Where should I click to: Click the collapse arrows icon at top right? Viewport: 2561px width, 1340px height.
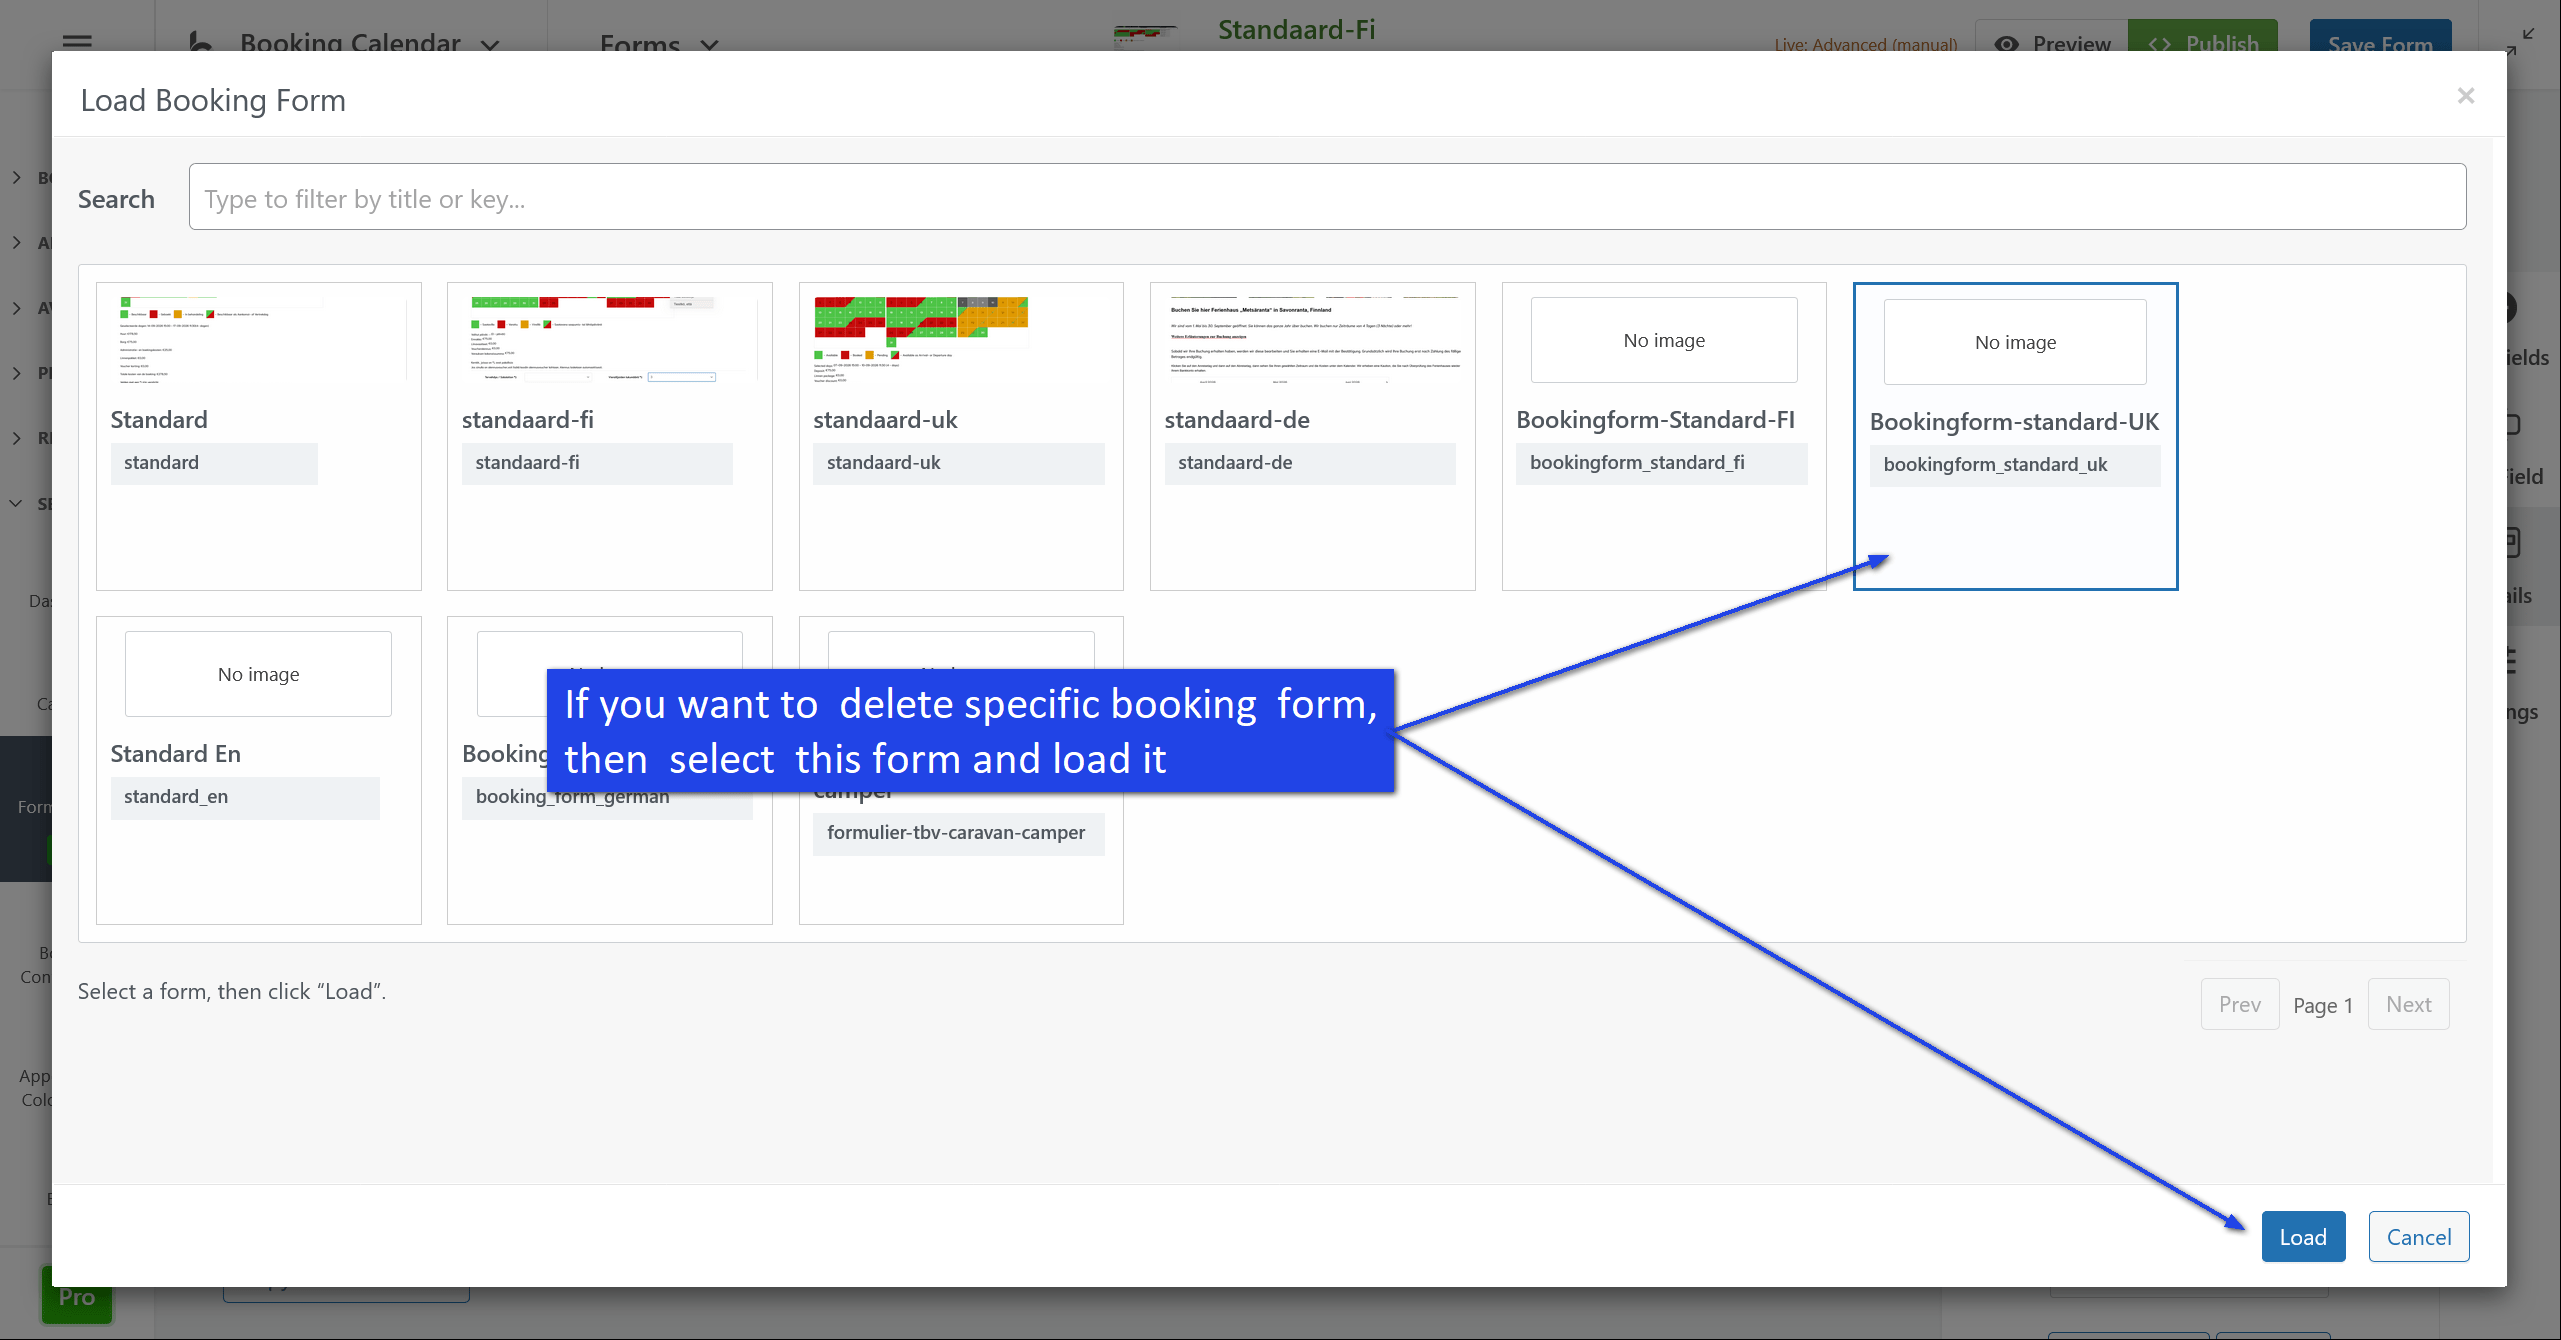tap(2521, 41)
